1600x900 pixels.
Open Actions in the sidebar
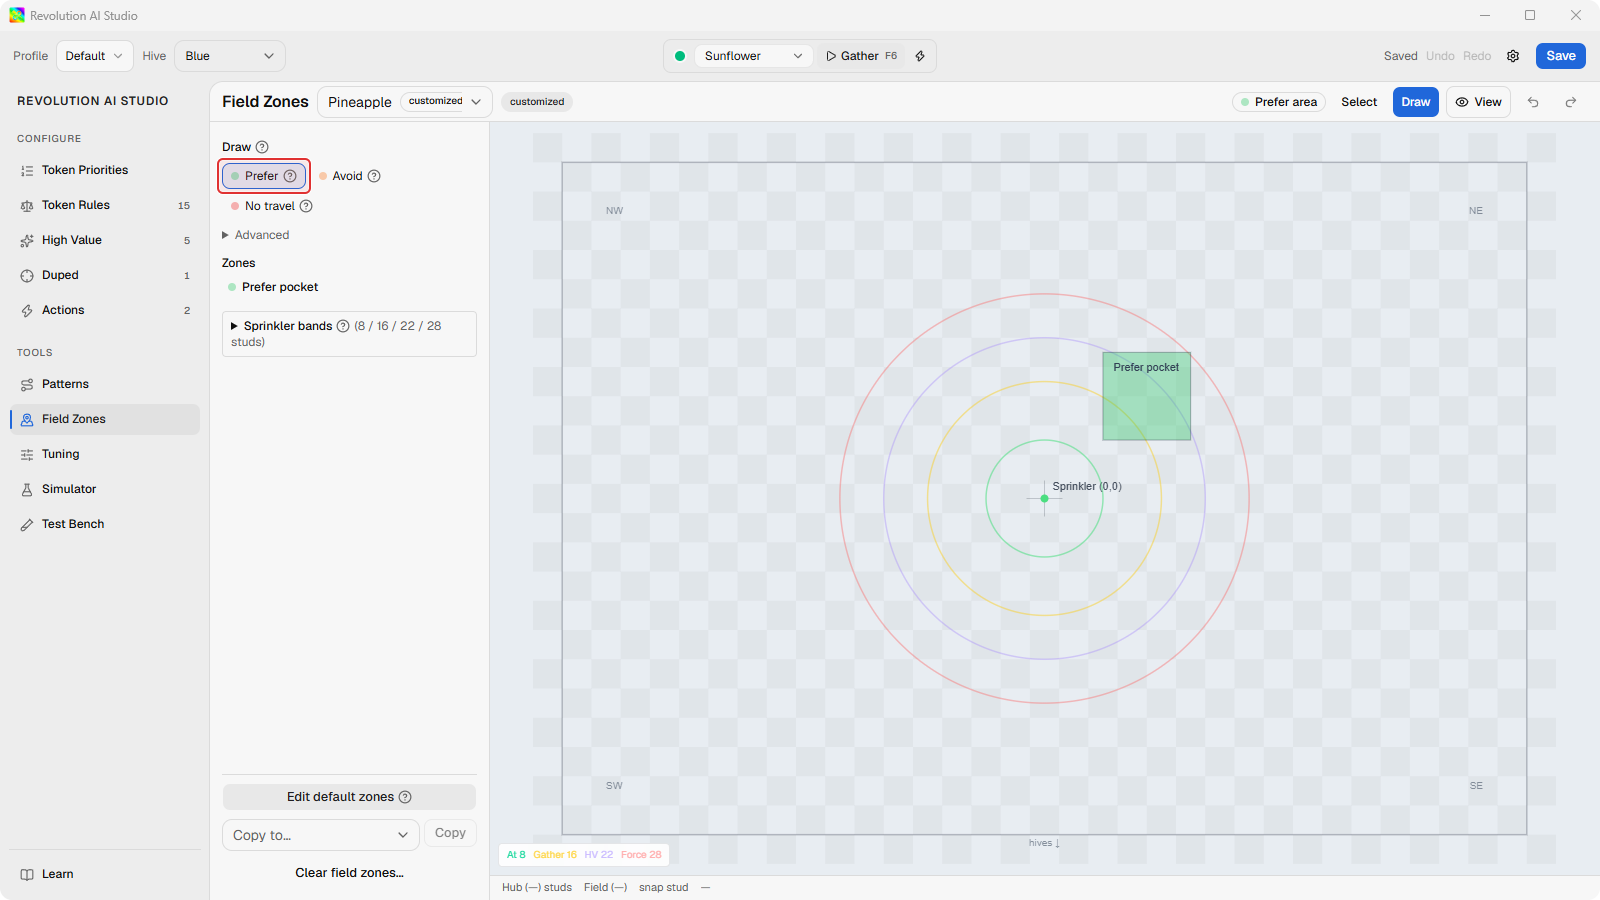click(105, 310)
